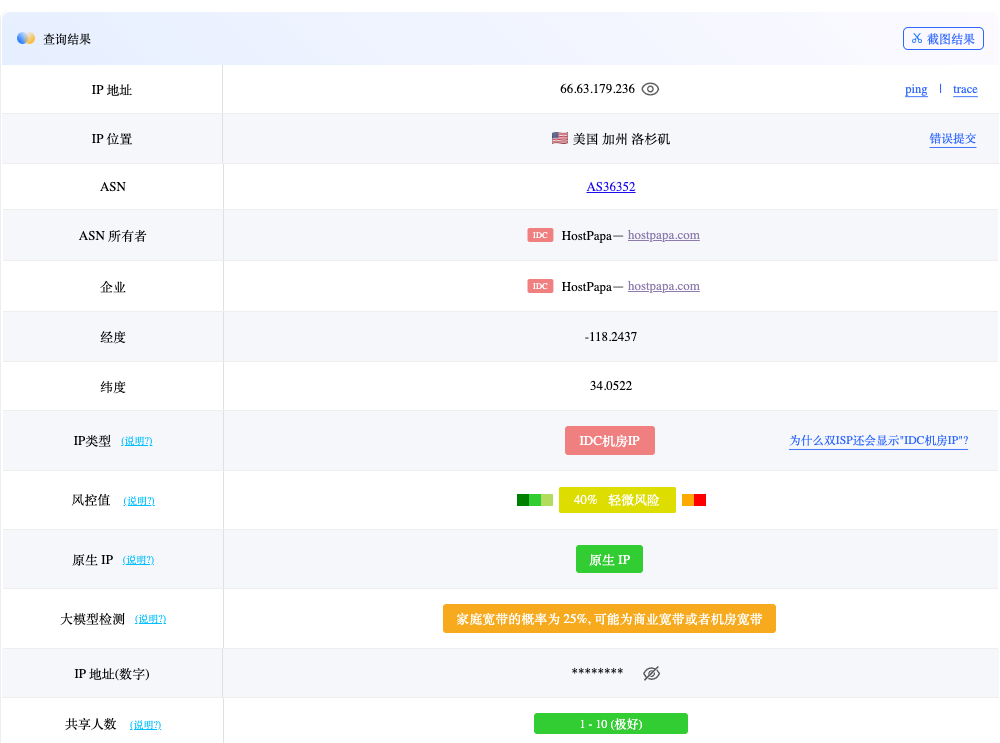Screen dimensions: 1000x743
Task: Open 说明 help next to IP类型
Action: [x=137, y=441]
